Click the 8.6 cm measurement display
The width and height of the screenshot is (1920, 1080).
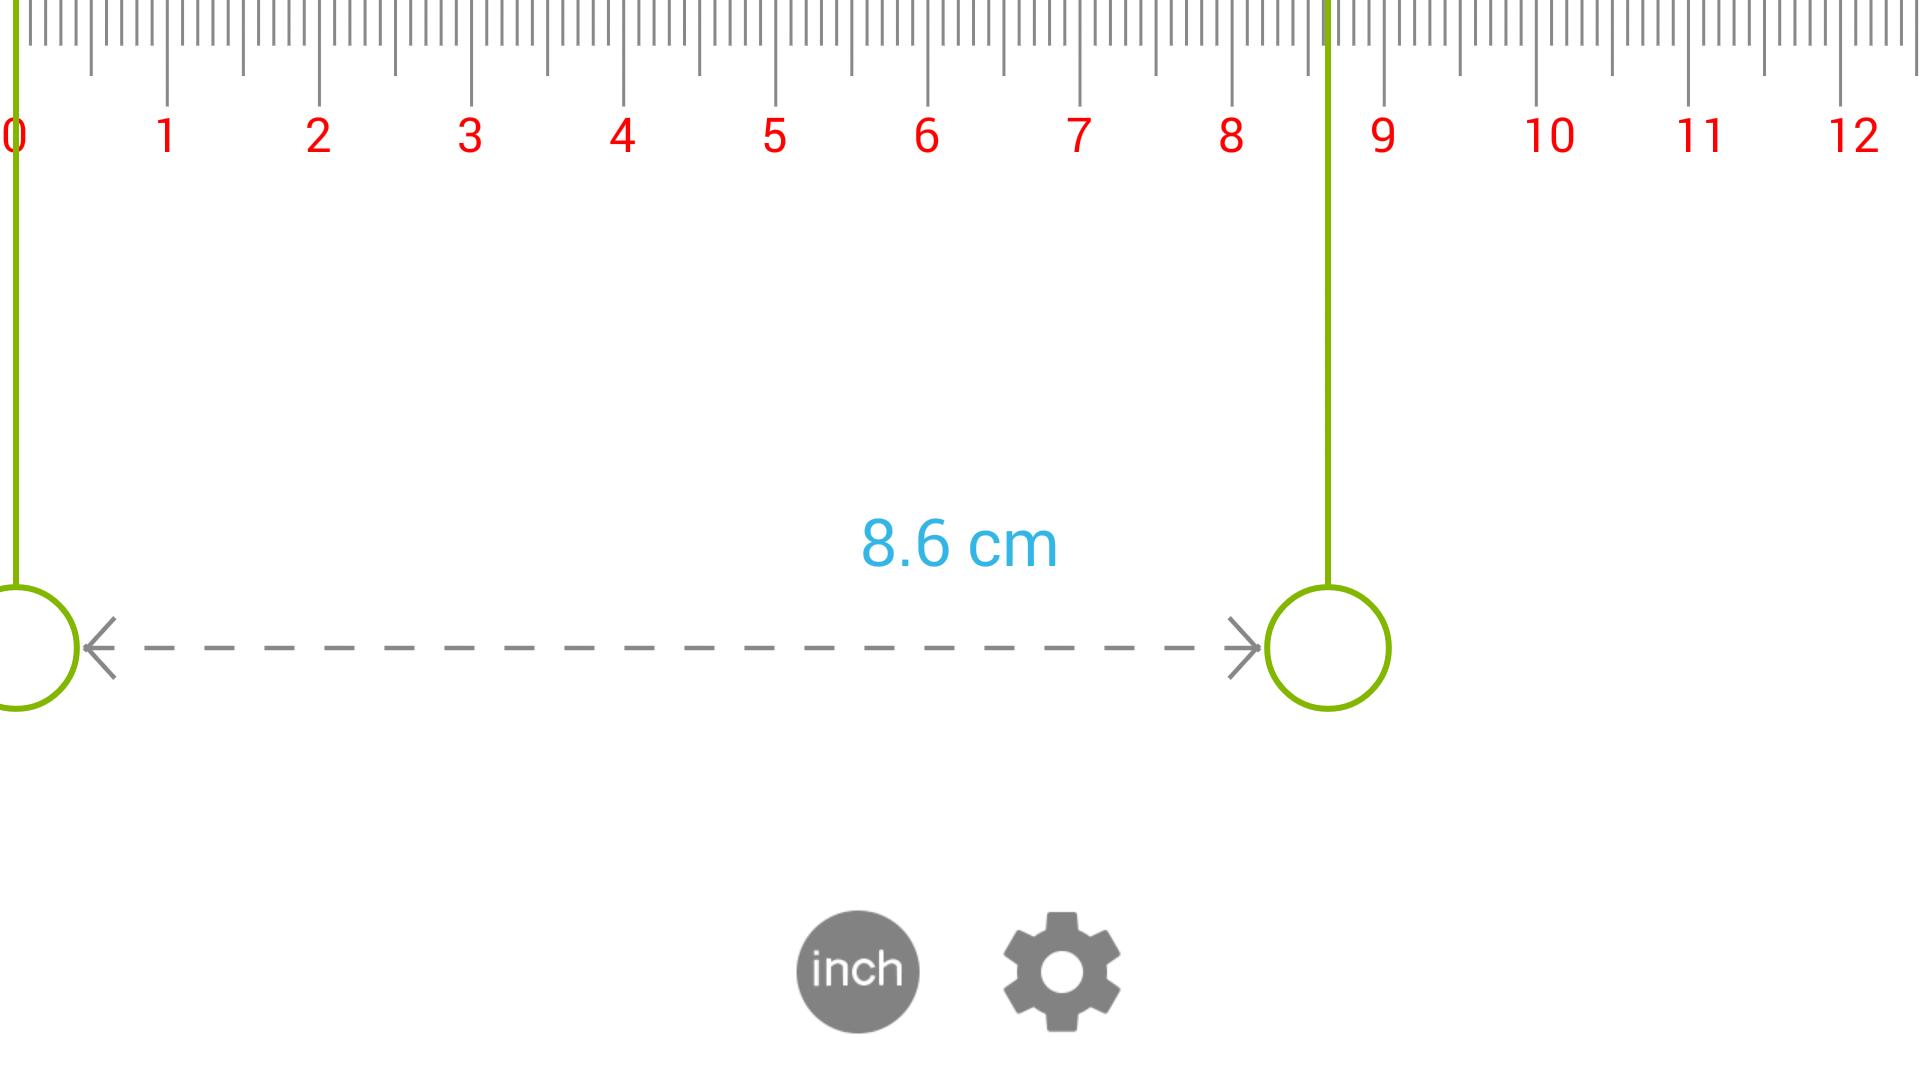pyautogui.click(x=959, y=542)
